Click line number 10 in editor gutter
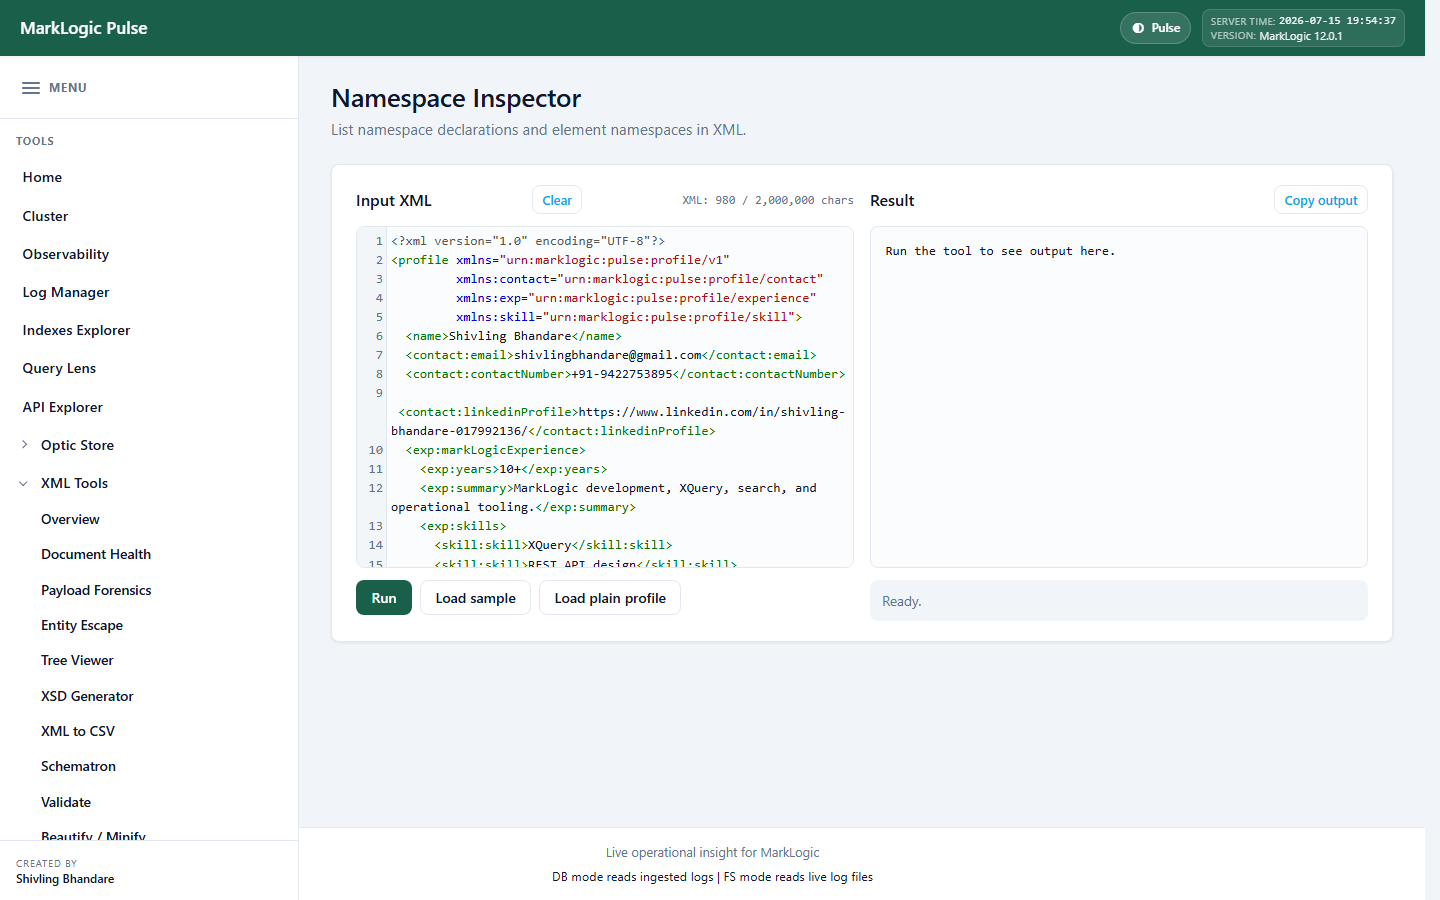This screenshot has height=900, width=1440. pyautogui.click(x=375, y=450)
